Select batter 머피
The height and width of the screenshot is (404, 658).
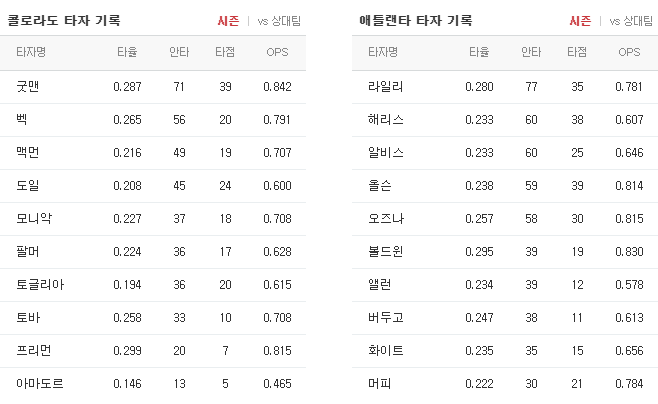(x=379, y=384)
